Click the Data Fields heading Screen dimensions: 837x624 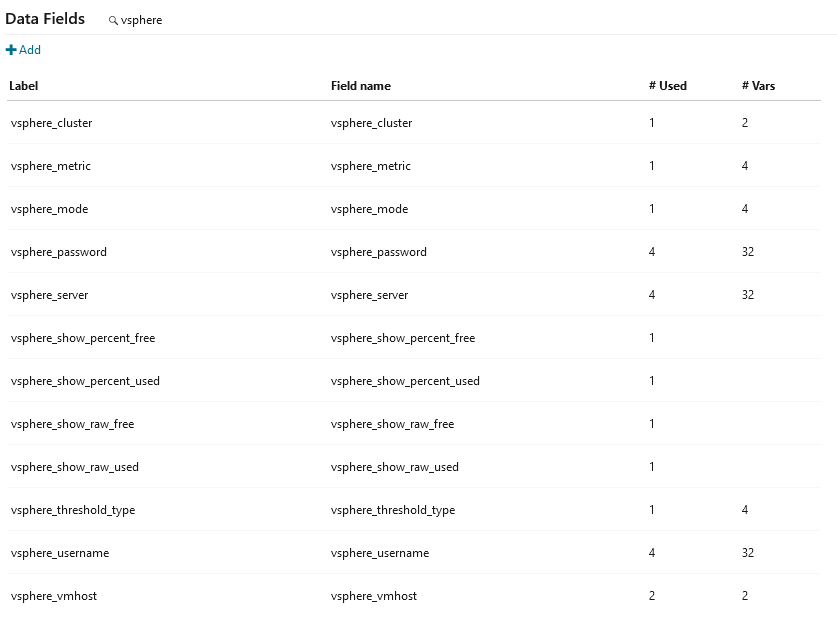45,19
